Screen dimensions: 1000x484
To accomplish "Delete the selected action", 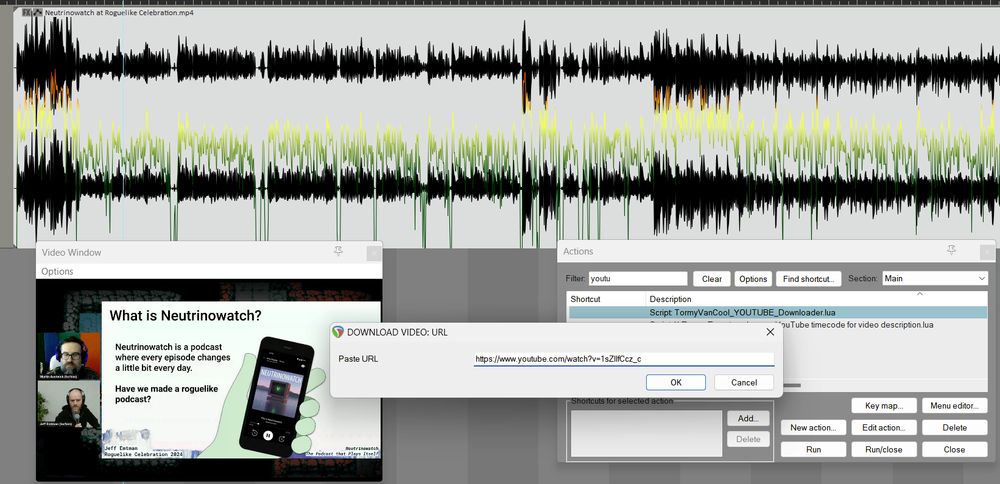I will tap(954, 427).
